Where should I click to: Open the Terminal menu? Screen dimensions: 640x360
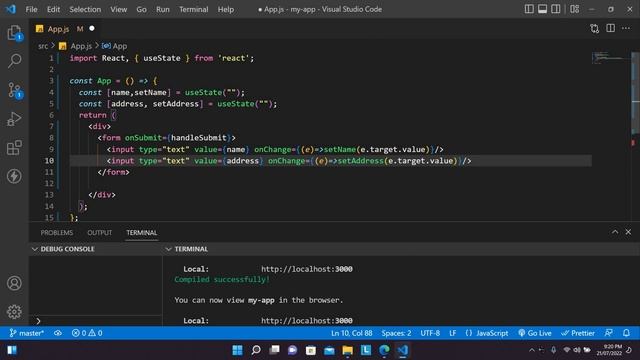193,9
